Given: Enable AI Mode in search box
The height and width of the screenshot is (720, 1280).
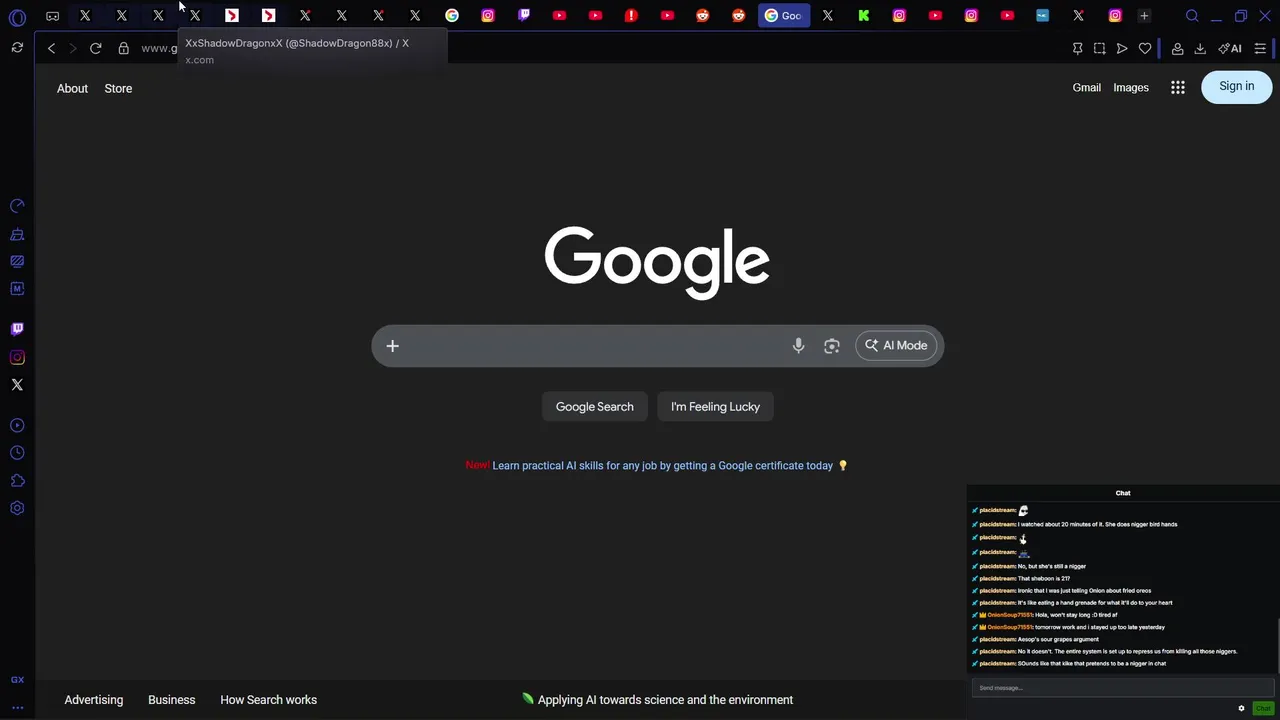Looking at the screenshot, I should [897, 346].
